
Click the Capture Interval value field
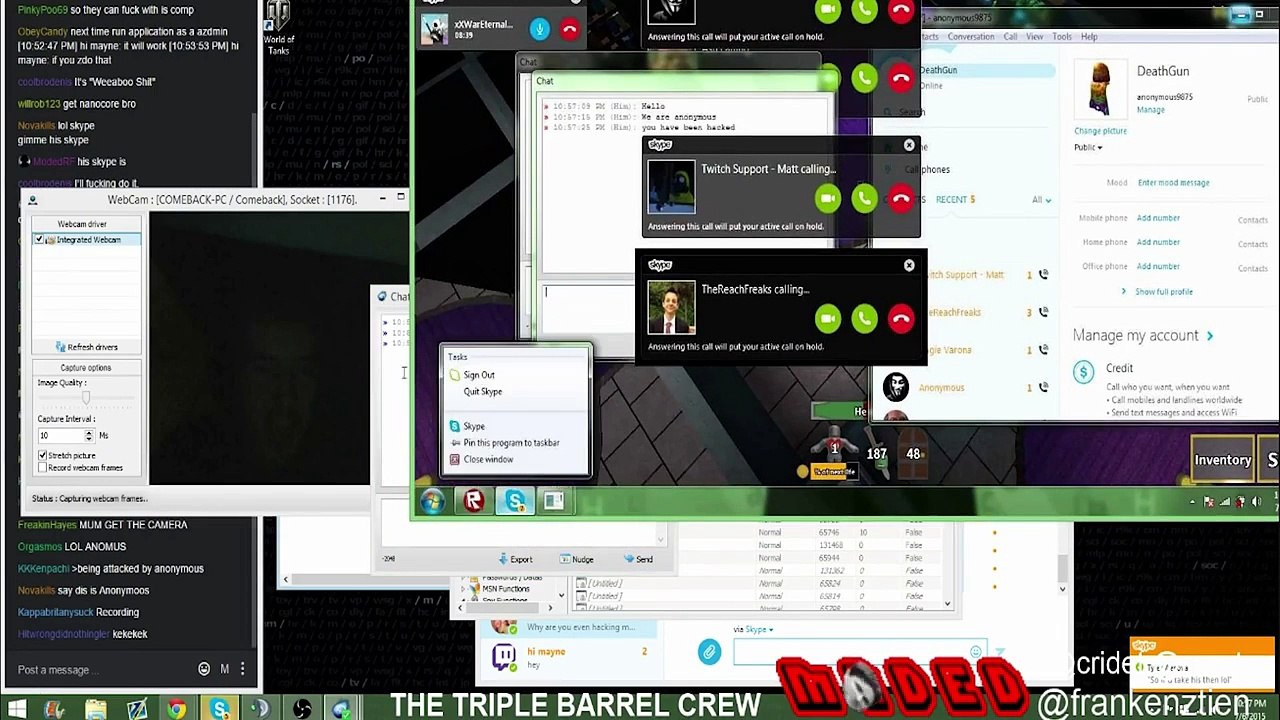click(60, 436)
